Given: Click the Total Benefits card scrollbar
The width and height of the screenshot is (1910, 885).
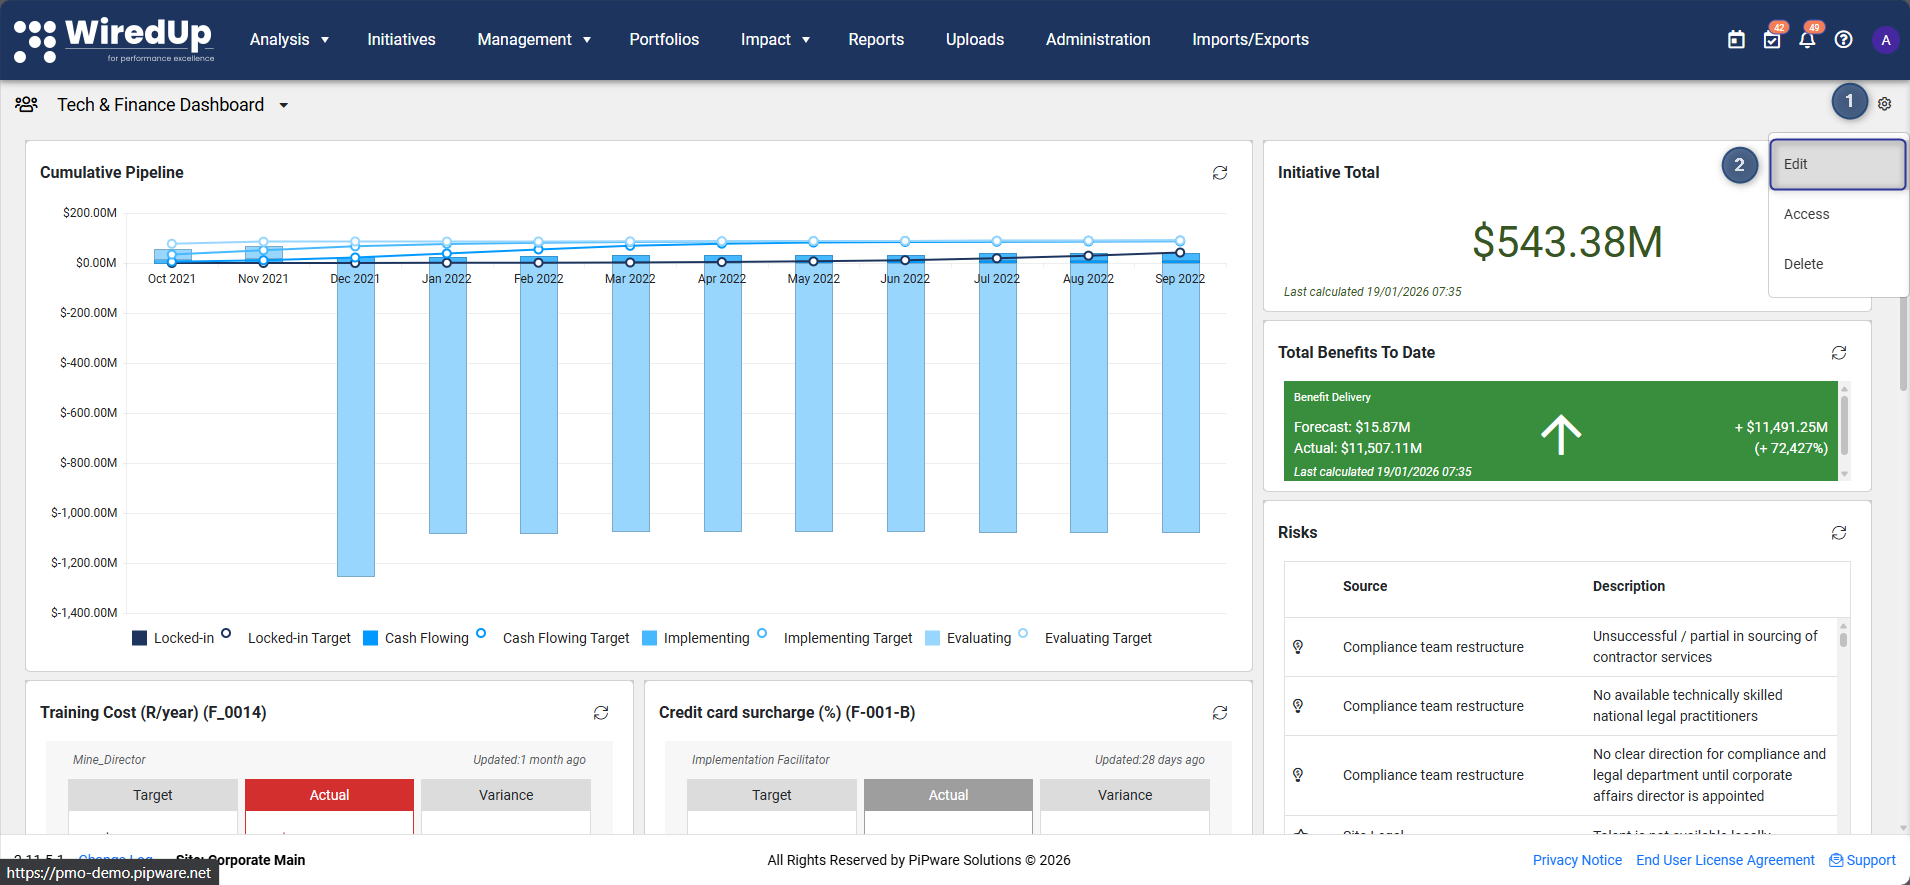Looking at the screenshot, I should pos(1844,425).
